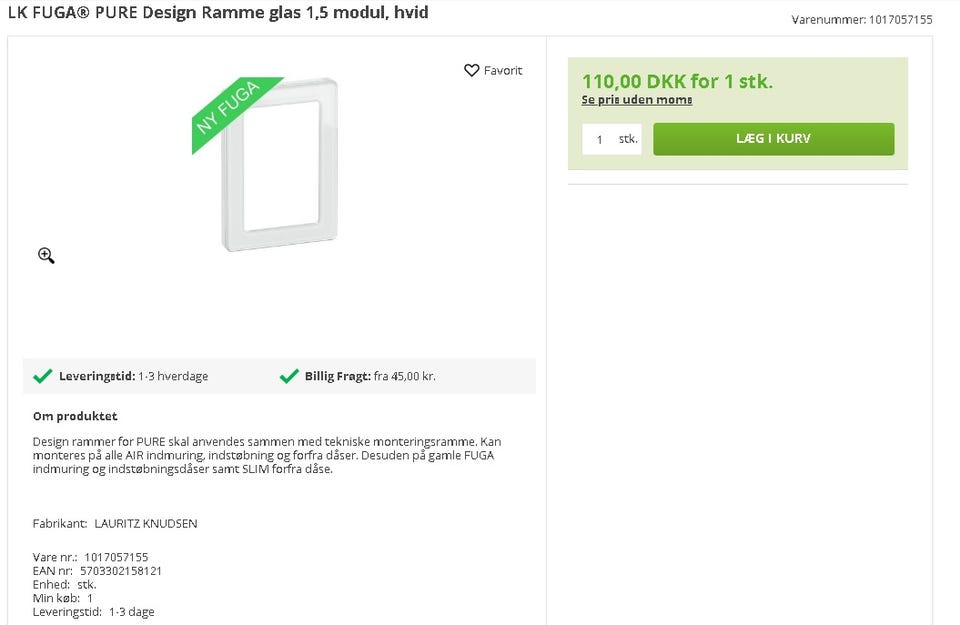Click the LAURITZ KNUDSEN manufacturer name
The height and width of the screenshot is (625, 960).
pos(146,524)
